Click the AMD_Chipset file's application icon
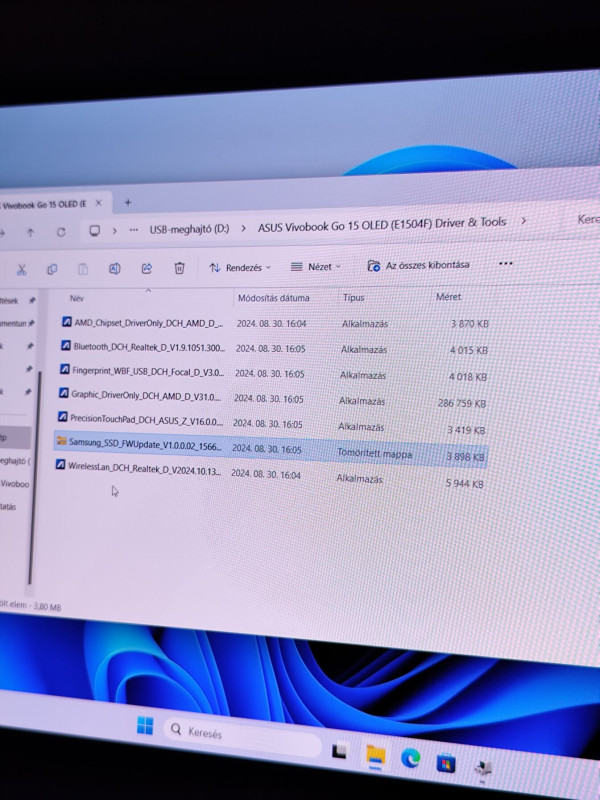The height and width of the screenshot is (800, 600). click(66, 321)
